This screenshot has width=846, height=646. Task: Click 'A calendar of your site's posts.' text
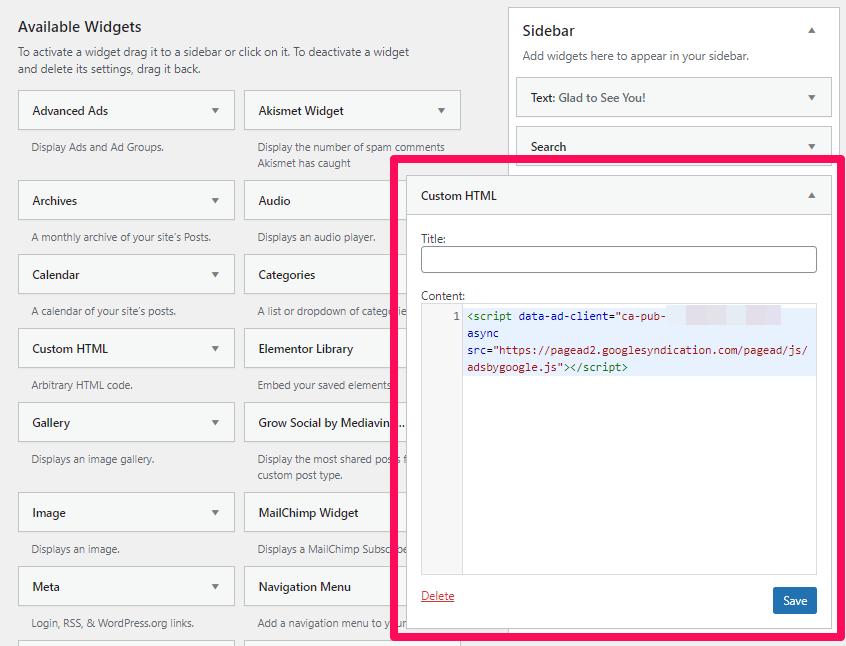[104, 311]
